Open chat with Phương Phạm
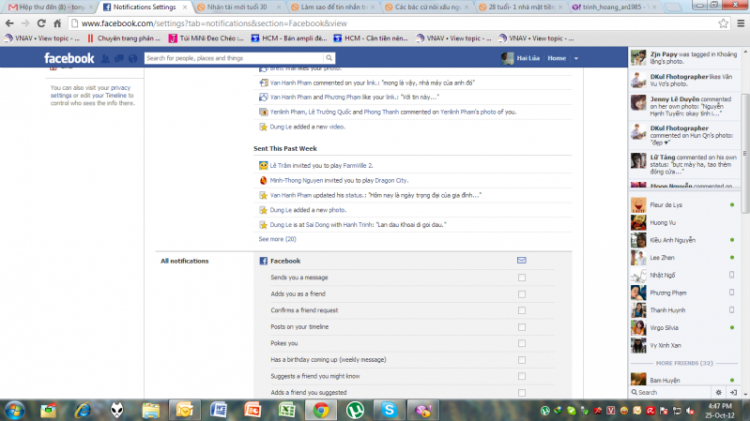Image resolution: width=750 pixels, height=421 pixels. coord(684,293)
